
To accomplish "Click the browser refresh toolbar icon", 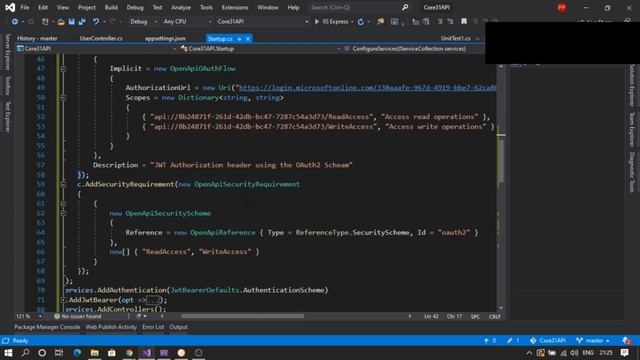I will pos(361,22).
